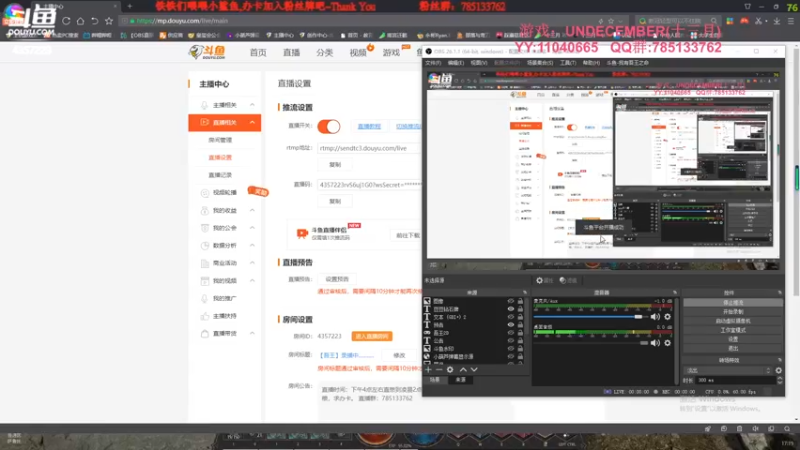Collapse the 主播相关 sidebar section chevron
This screenshot has width=800, height=450.
252,105
